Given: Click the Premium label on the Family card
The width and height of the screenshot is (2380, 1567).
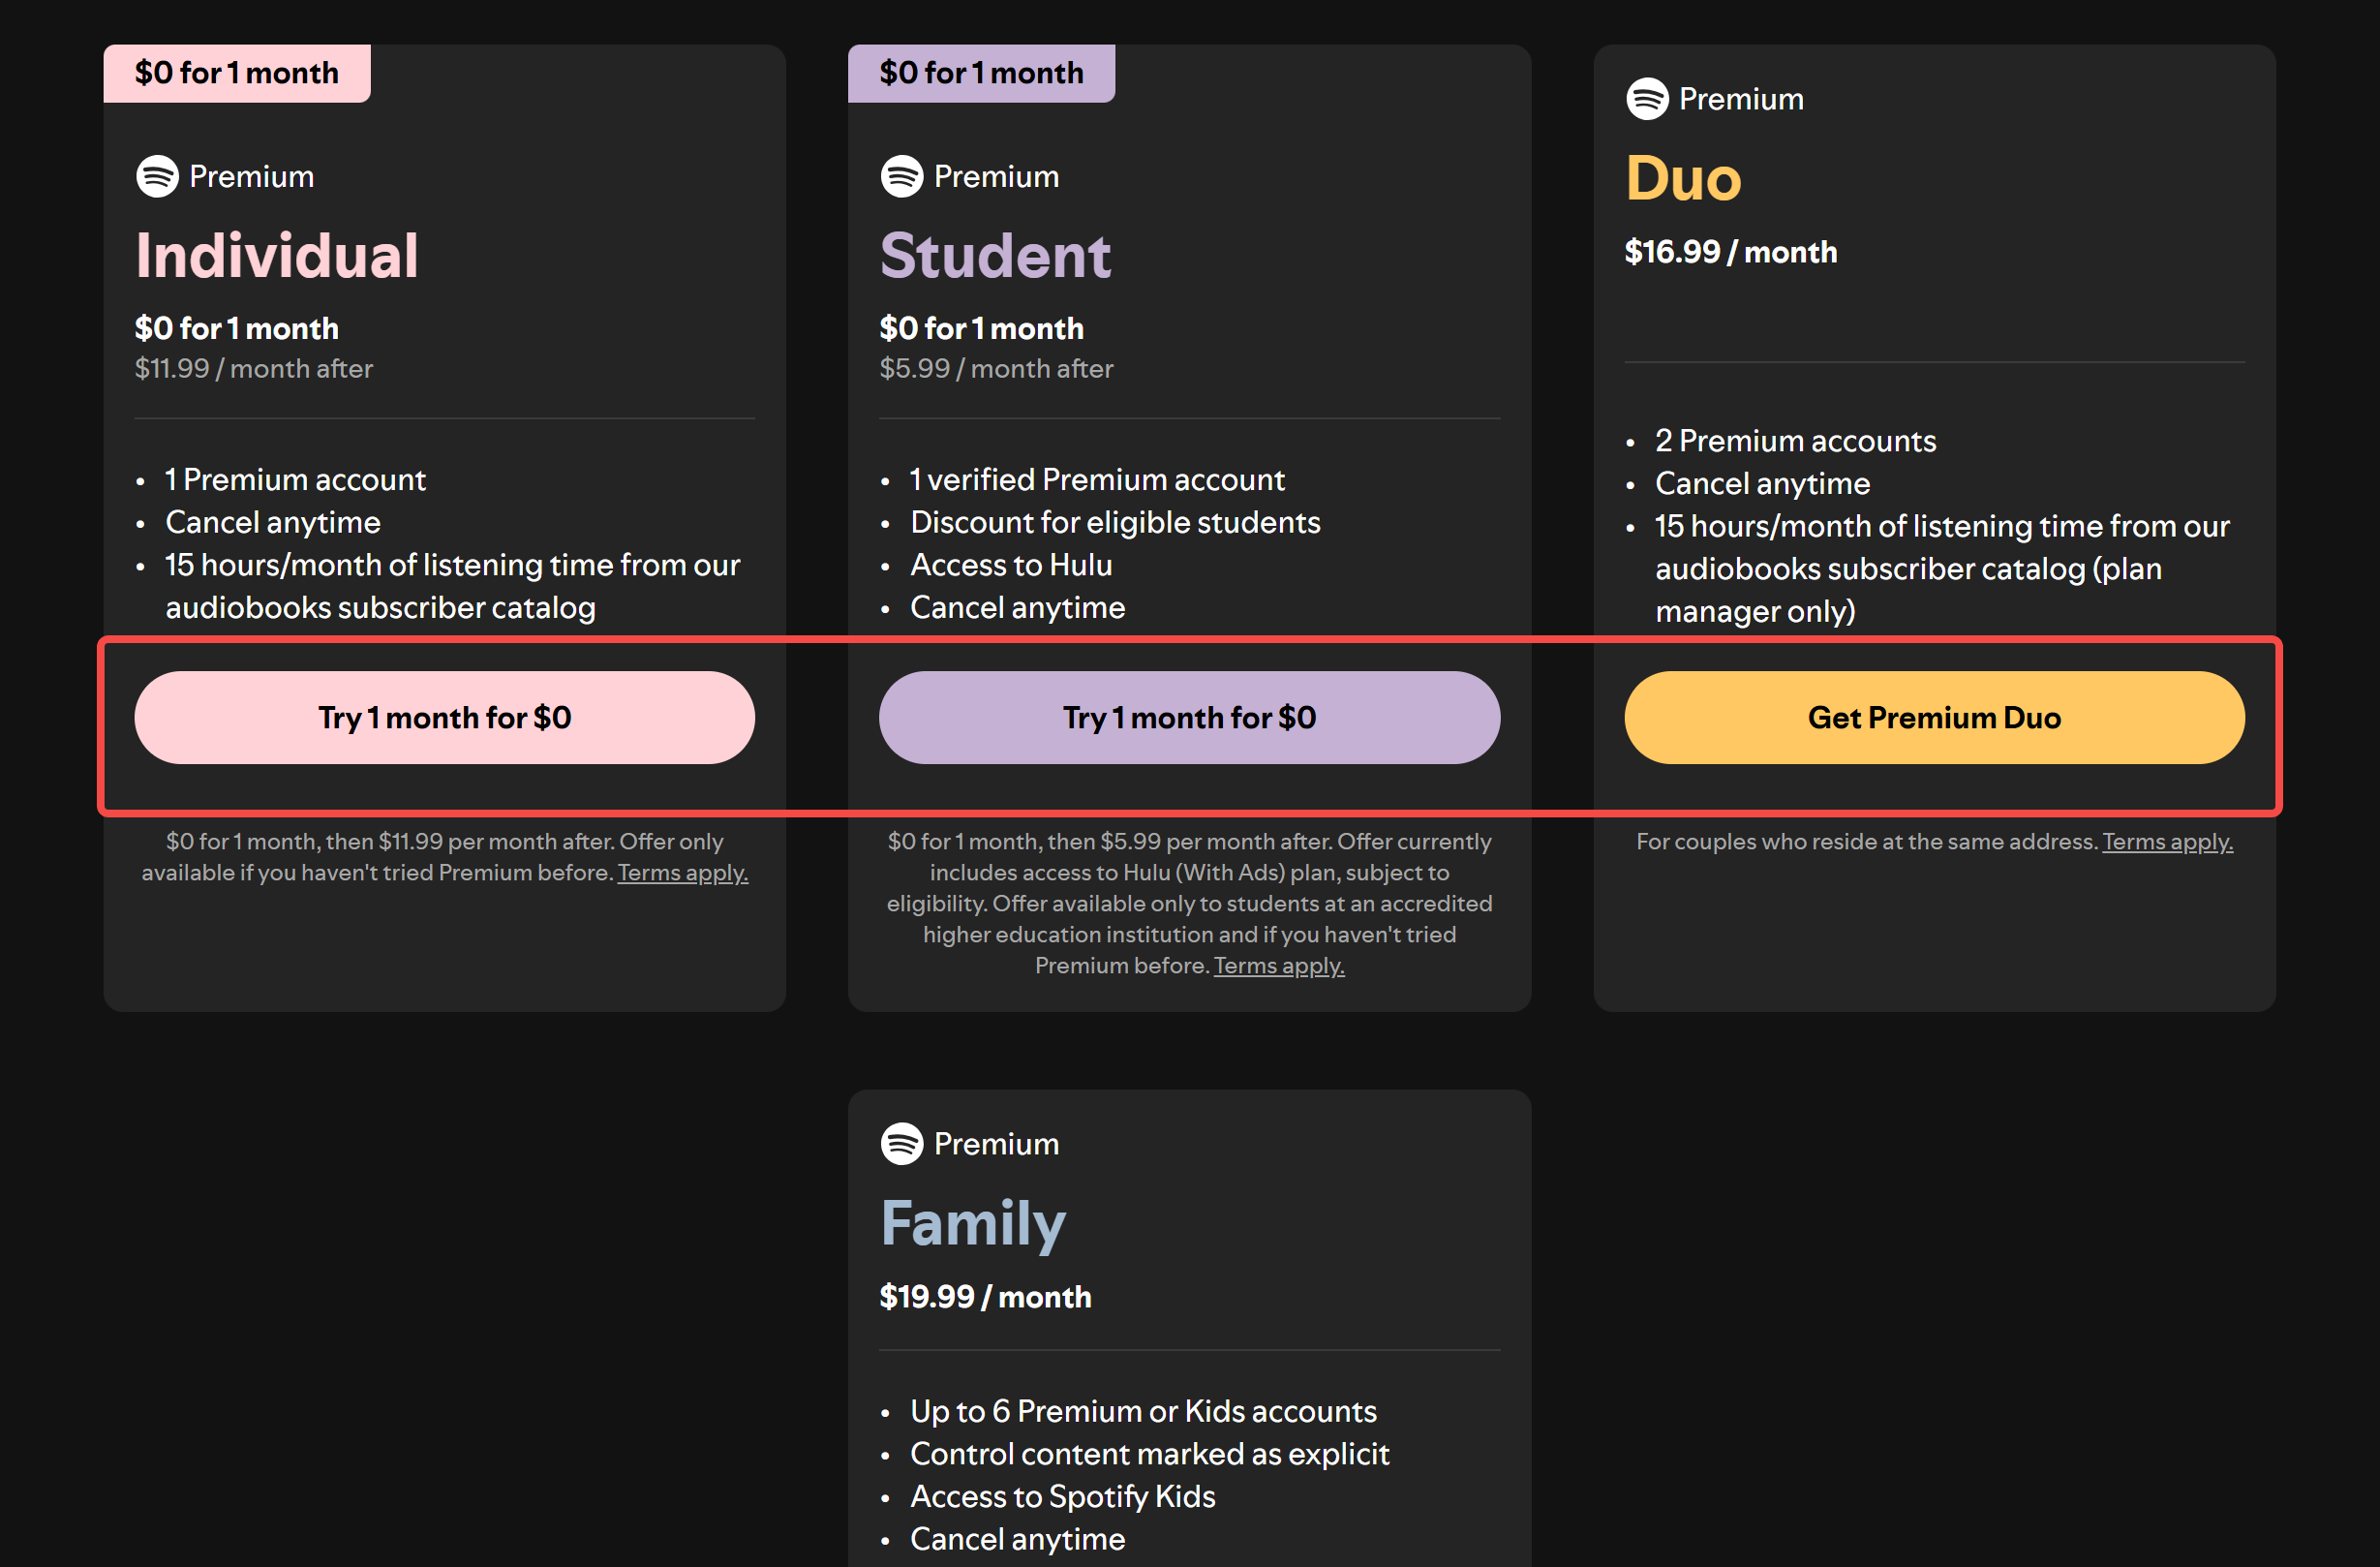Looking at the screenshot, I should (x=995, y=1143).
